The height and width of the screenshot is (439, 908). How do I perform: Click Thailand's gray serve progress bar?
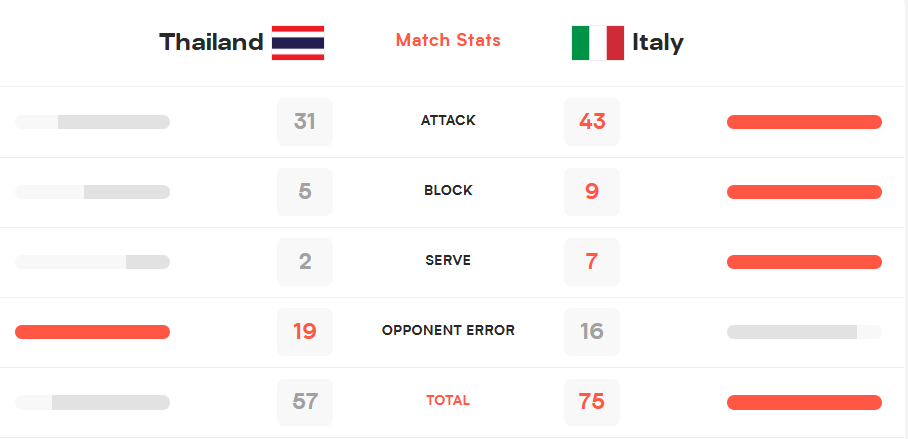tap(92, 262)
